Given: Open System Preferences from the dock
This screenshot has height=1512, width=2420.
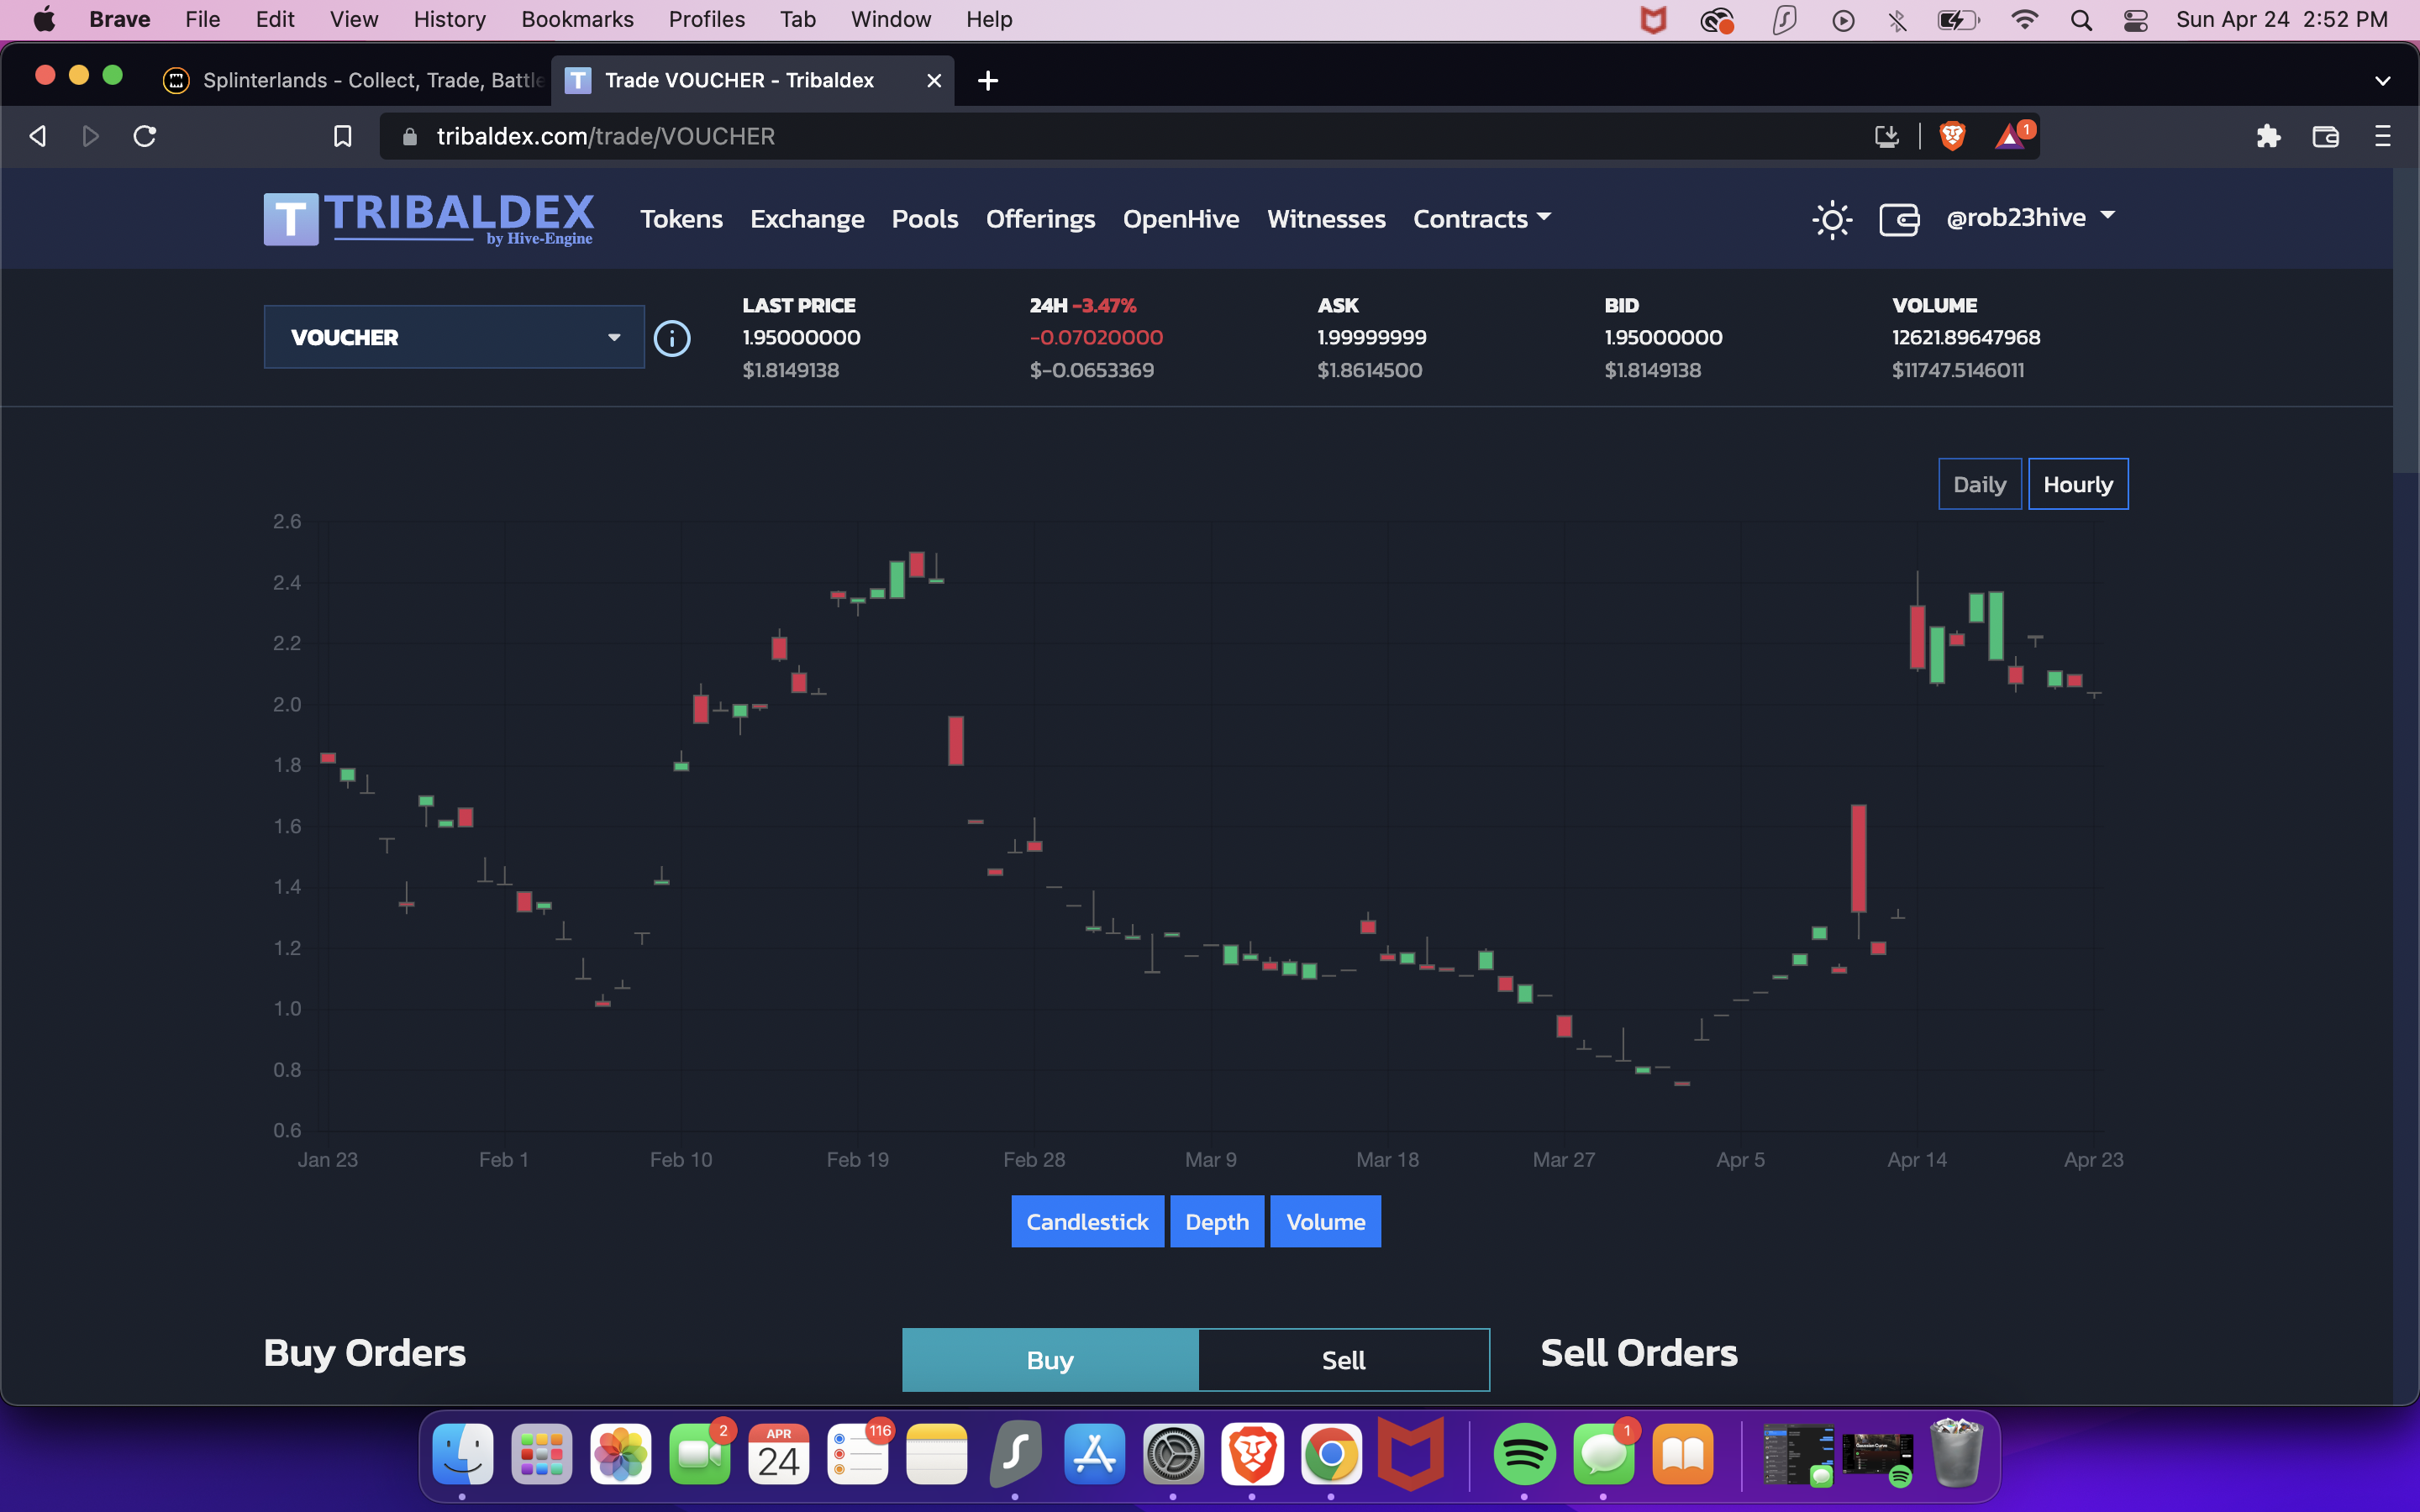Looking at the screenshot, I should click(x=1173, y=1453).
